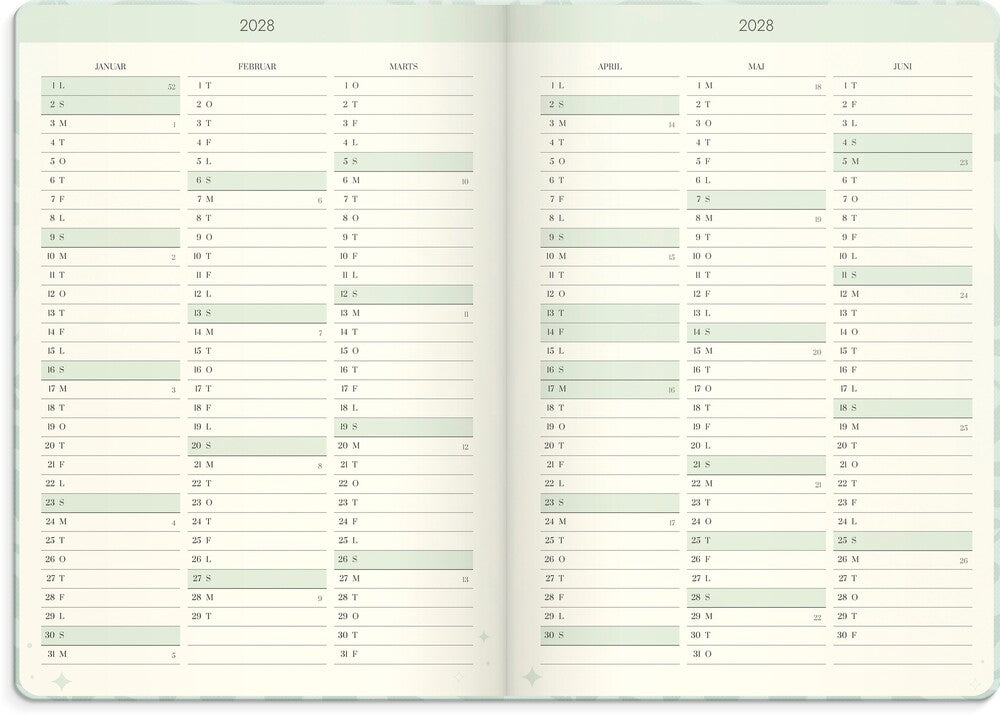
Task: Select the '1 T' row in Juni
Action: coord(902,86)
